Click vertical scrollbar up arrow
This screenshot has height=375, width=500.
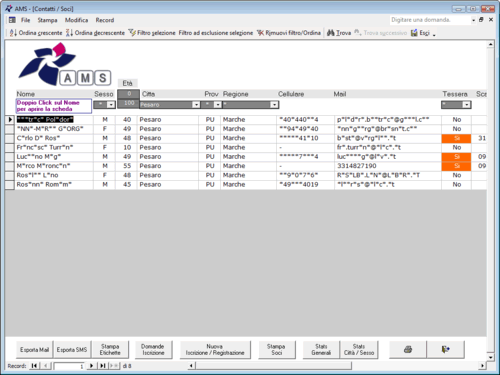tap(490, 44)
